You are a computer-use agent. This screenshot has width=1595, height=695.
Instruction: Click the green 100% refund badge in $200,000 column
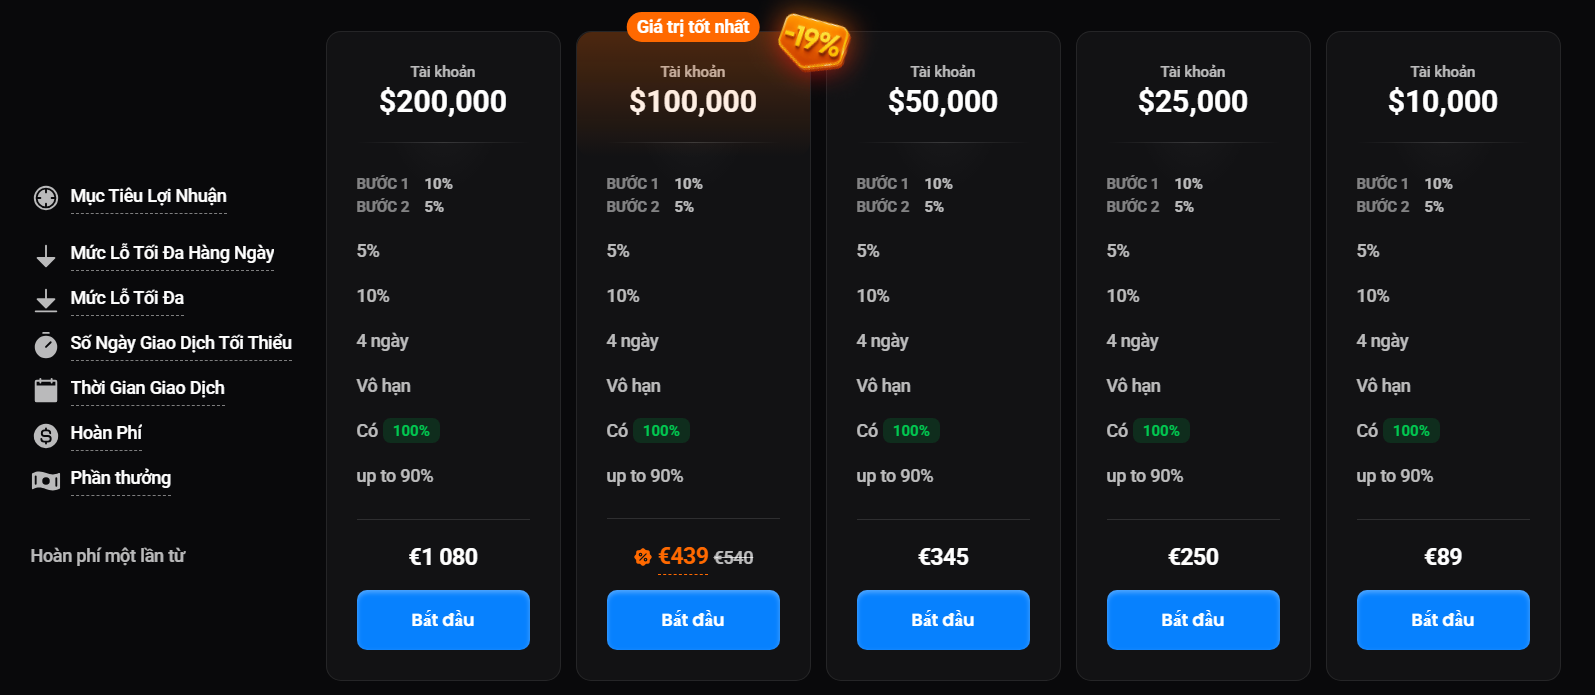pos(411,431)
